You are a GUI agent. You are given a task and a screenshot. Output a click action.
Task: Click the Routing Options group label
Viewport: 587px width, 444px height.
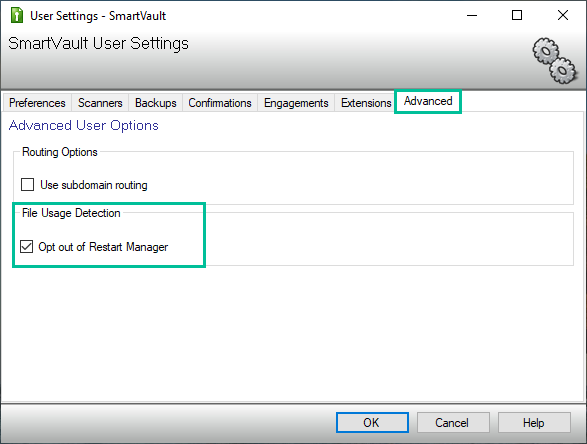point(60,152)
